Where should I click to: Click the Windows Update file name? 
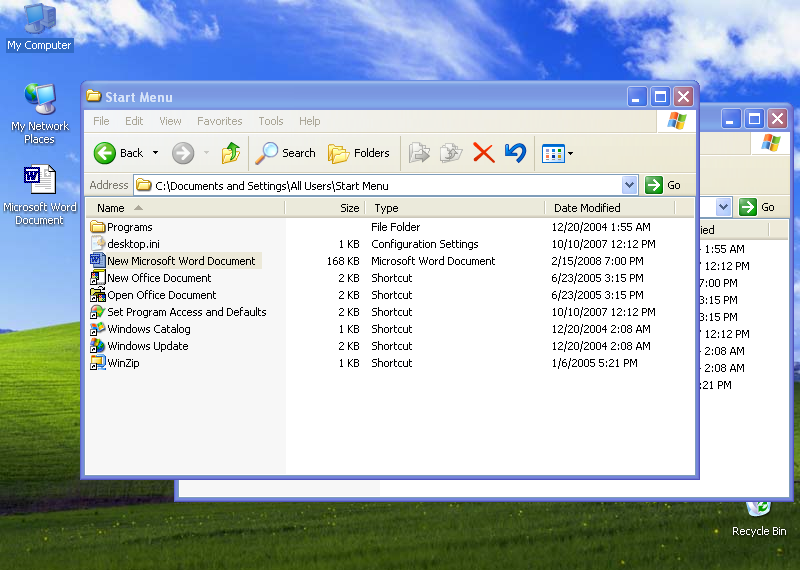point(147,346)
